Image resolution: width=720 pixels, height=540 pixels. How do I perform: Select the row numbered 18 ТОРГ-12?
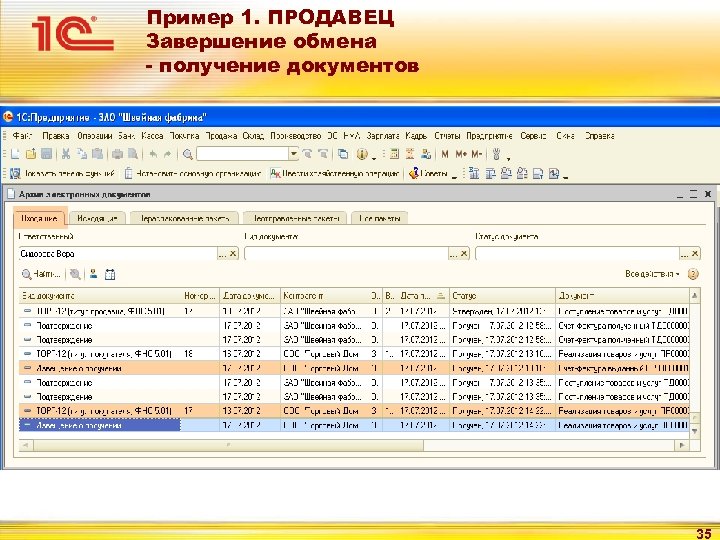click(x=354, y=354)
